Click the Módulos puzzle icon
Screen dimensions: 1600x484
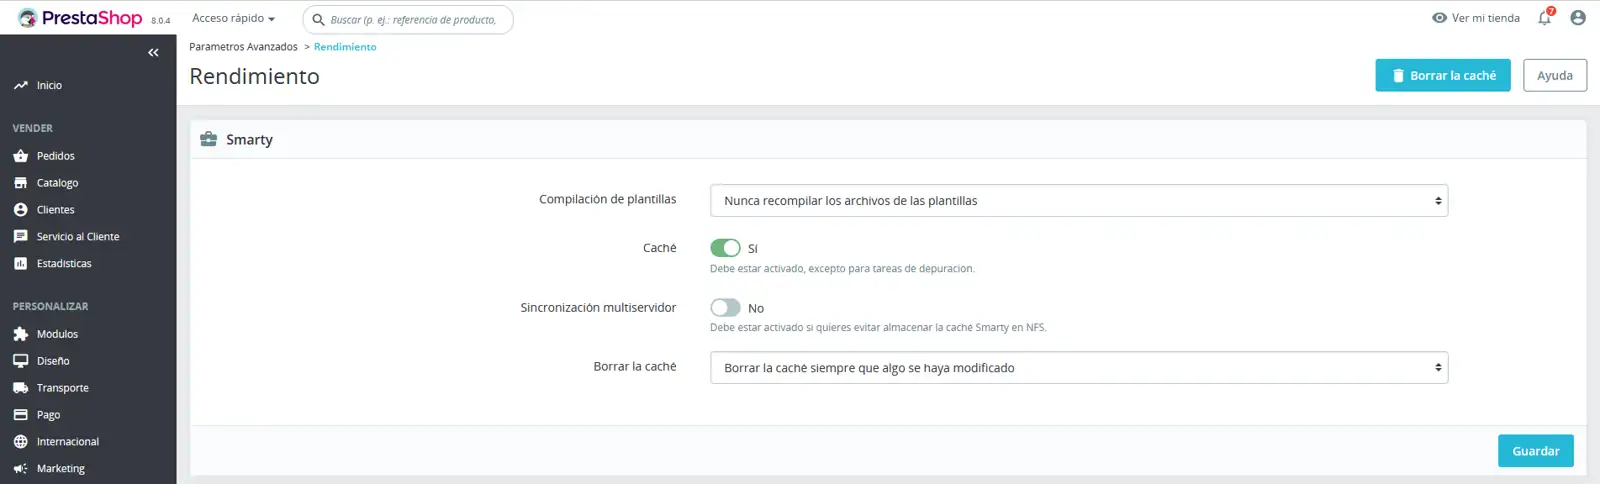click(21, 334)
